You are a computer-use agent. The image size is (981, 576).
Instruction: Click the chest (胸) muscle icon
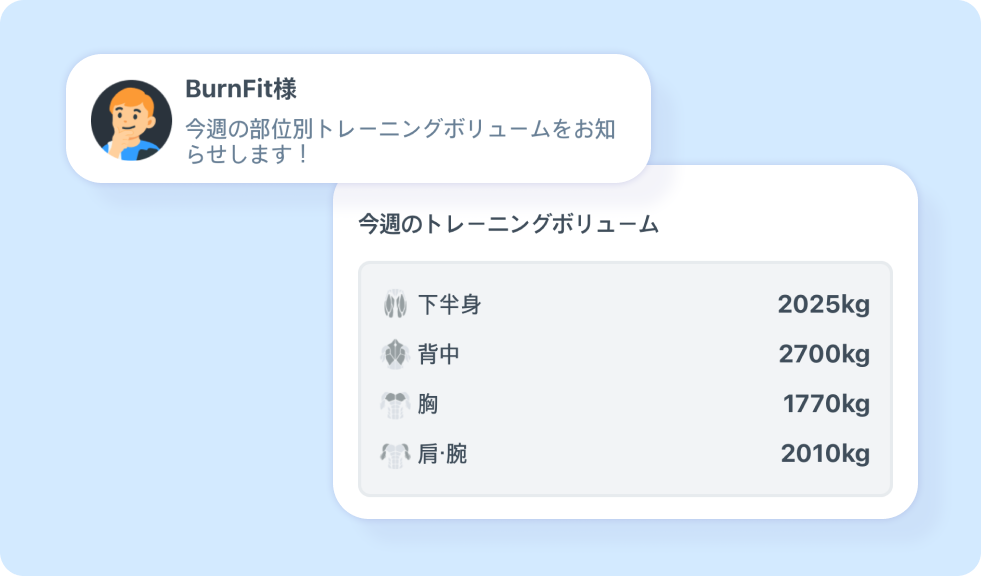click(395, 404)
